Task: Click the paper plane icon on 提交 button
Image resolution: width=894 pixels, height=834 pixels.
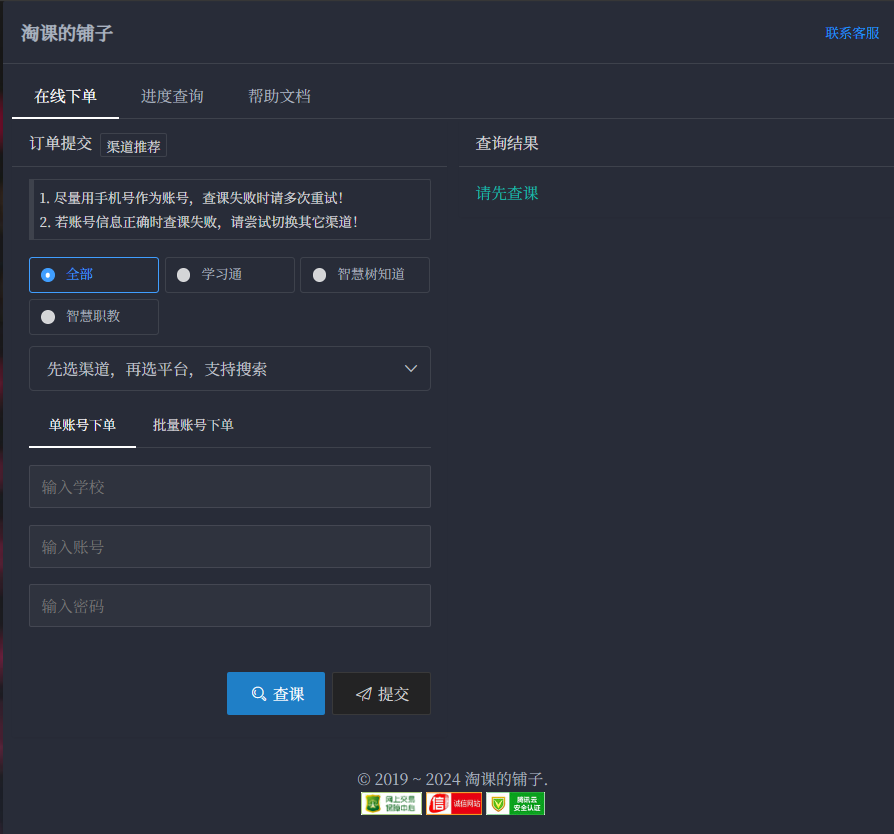Action: click(365, 693)
